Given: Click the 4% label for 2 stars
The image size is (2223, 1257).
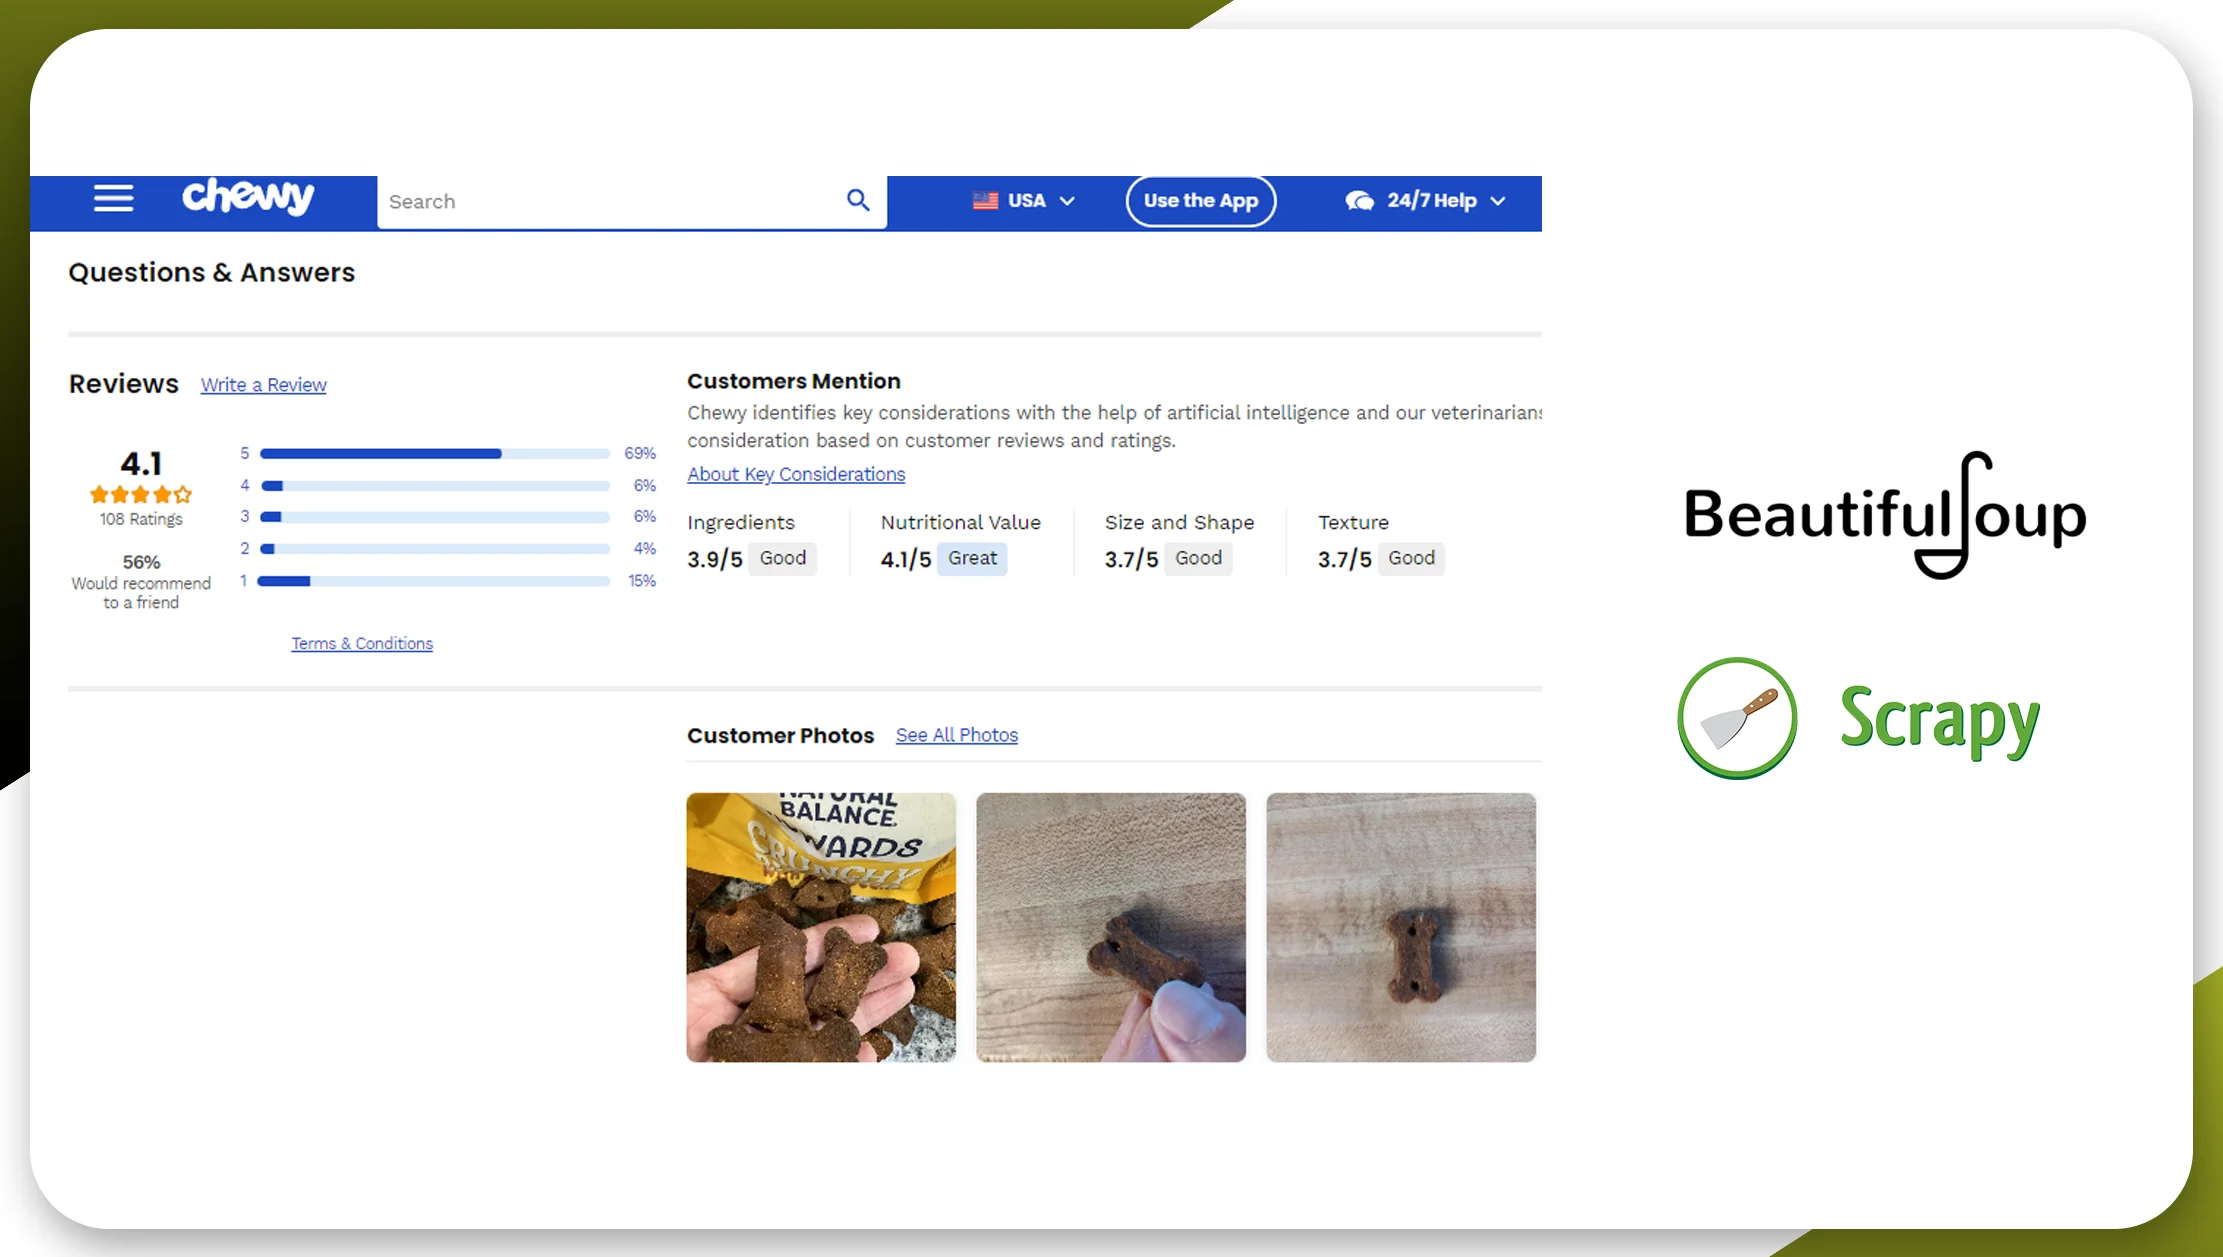Looking at the screenshot, I should coord(645,548).
